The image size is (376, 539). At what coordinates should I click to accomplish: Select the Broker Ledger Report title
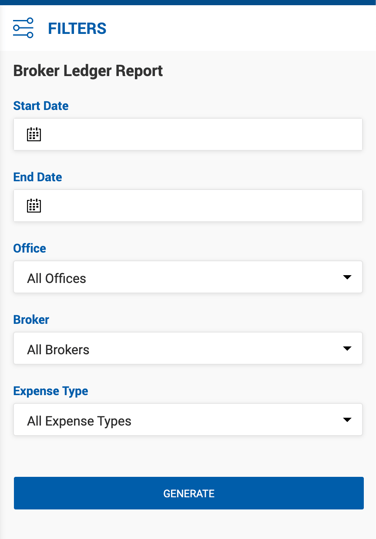point(88,71)
